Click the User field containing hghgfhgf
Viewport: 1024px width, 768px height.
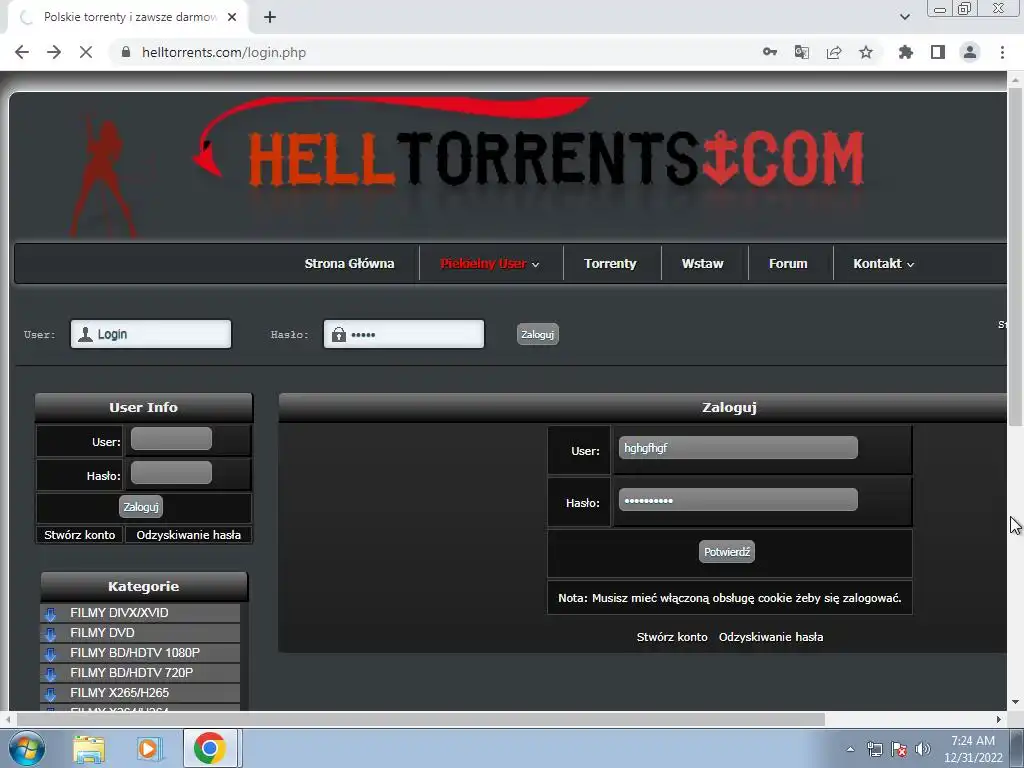coord(738,448)
